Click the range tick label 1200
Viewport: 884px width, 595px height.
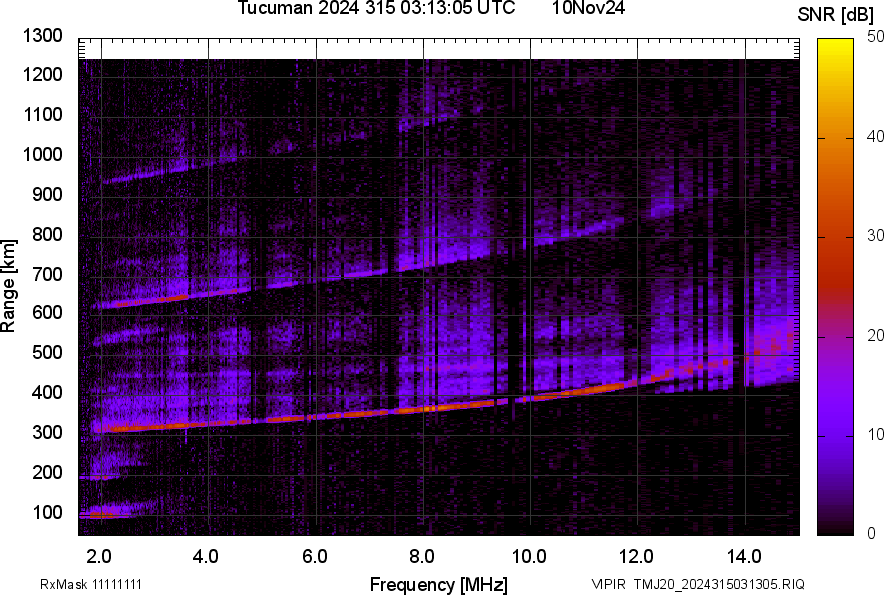[42, 74]
